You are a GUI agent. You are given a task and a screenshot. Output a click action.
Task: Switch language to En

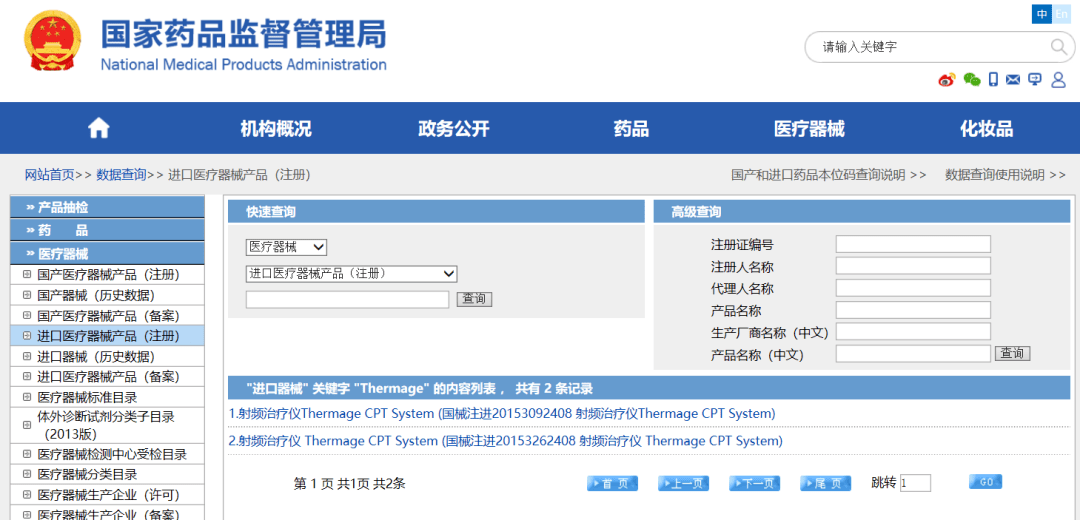[1061, 14]
